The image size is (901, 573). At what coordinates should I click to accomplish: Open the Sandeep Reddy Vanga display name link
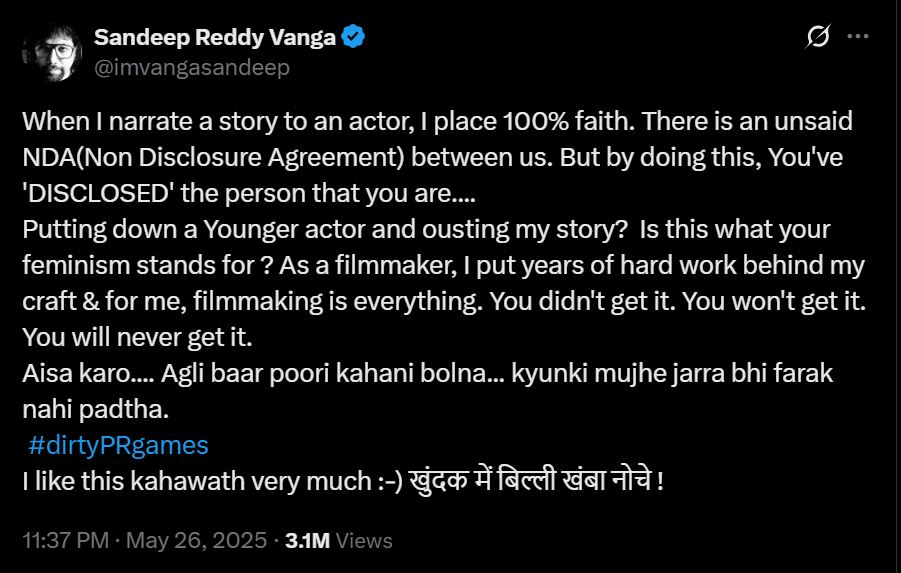coord(216,38)
